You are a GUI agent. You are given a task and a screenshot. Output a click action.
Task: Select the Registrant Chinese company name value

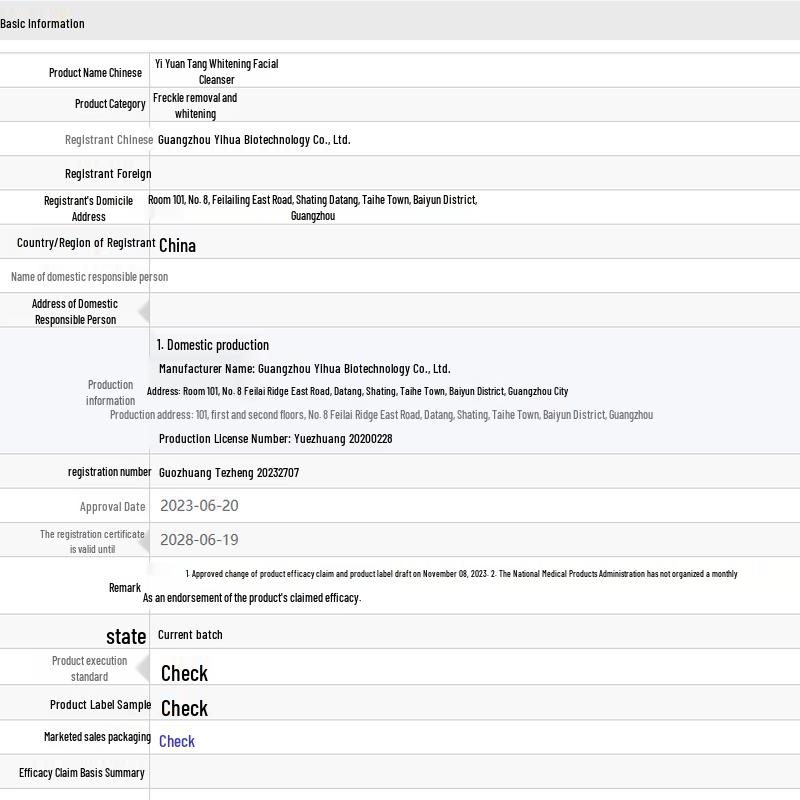pos(254,140)
